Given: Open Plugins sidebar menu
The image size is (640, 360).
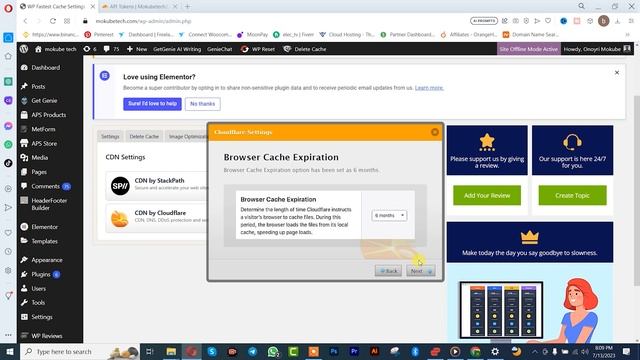Looking at the screenshot, I should (x=41, y=274).
